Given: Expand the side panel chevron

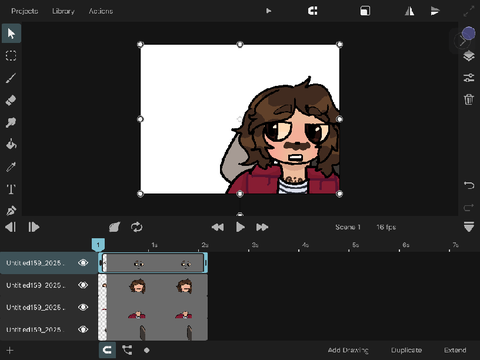Looking at the screenshot, I should tap(462, 41).
